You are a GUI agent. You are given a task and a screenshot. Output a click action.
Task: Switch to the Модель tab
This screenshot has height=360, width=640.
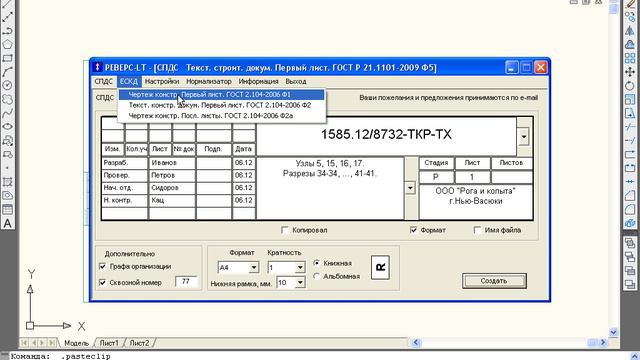(77, 343)
